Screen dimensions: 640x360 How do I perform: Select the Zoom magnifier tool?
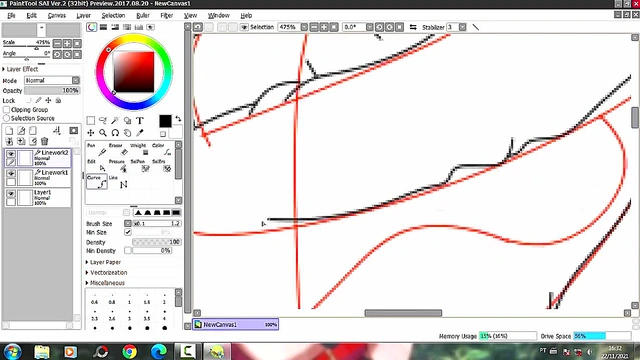pos(103,133)
